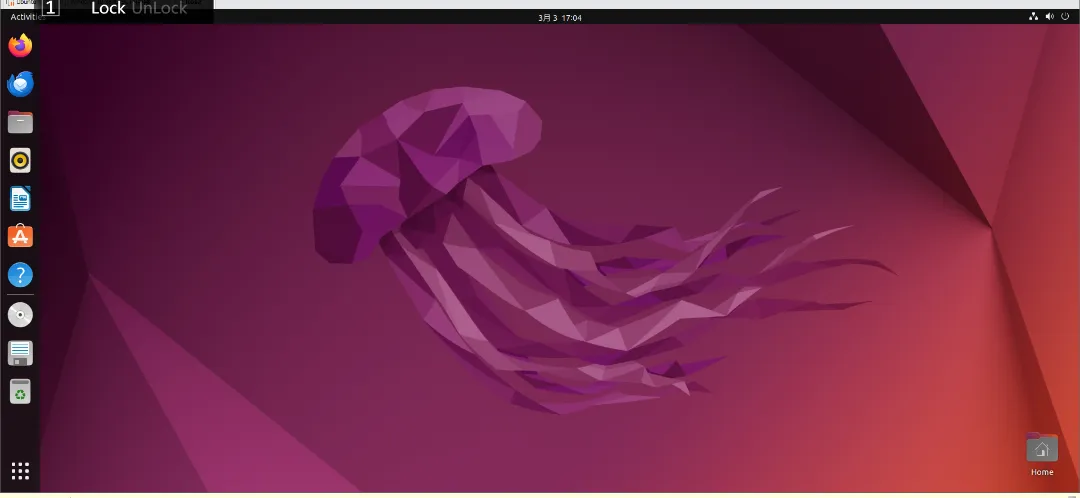This screenshot has height=498, width=1080.
Task: Open the Trash in dock
Action: point(20,391)
